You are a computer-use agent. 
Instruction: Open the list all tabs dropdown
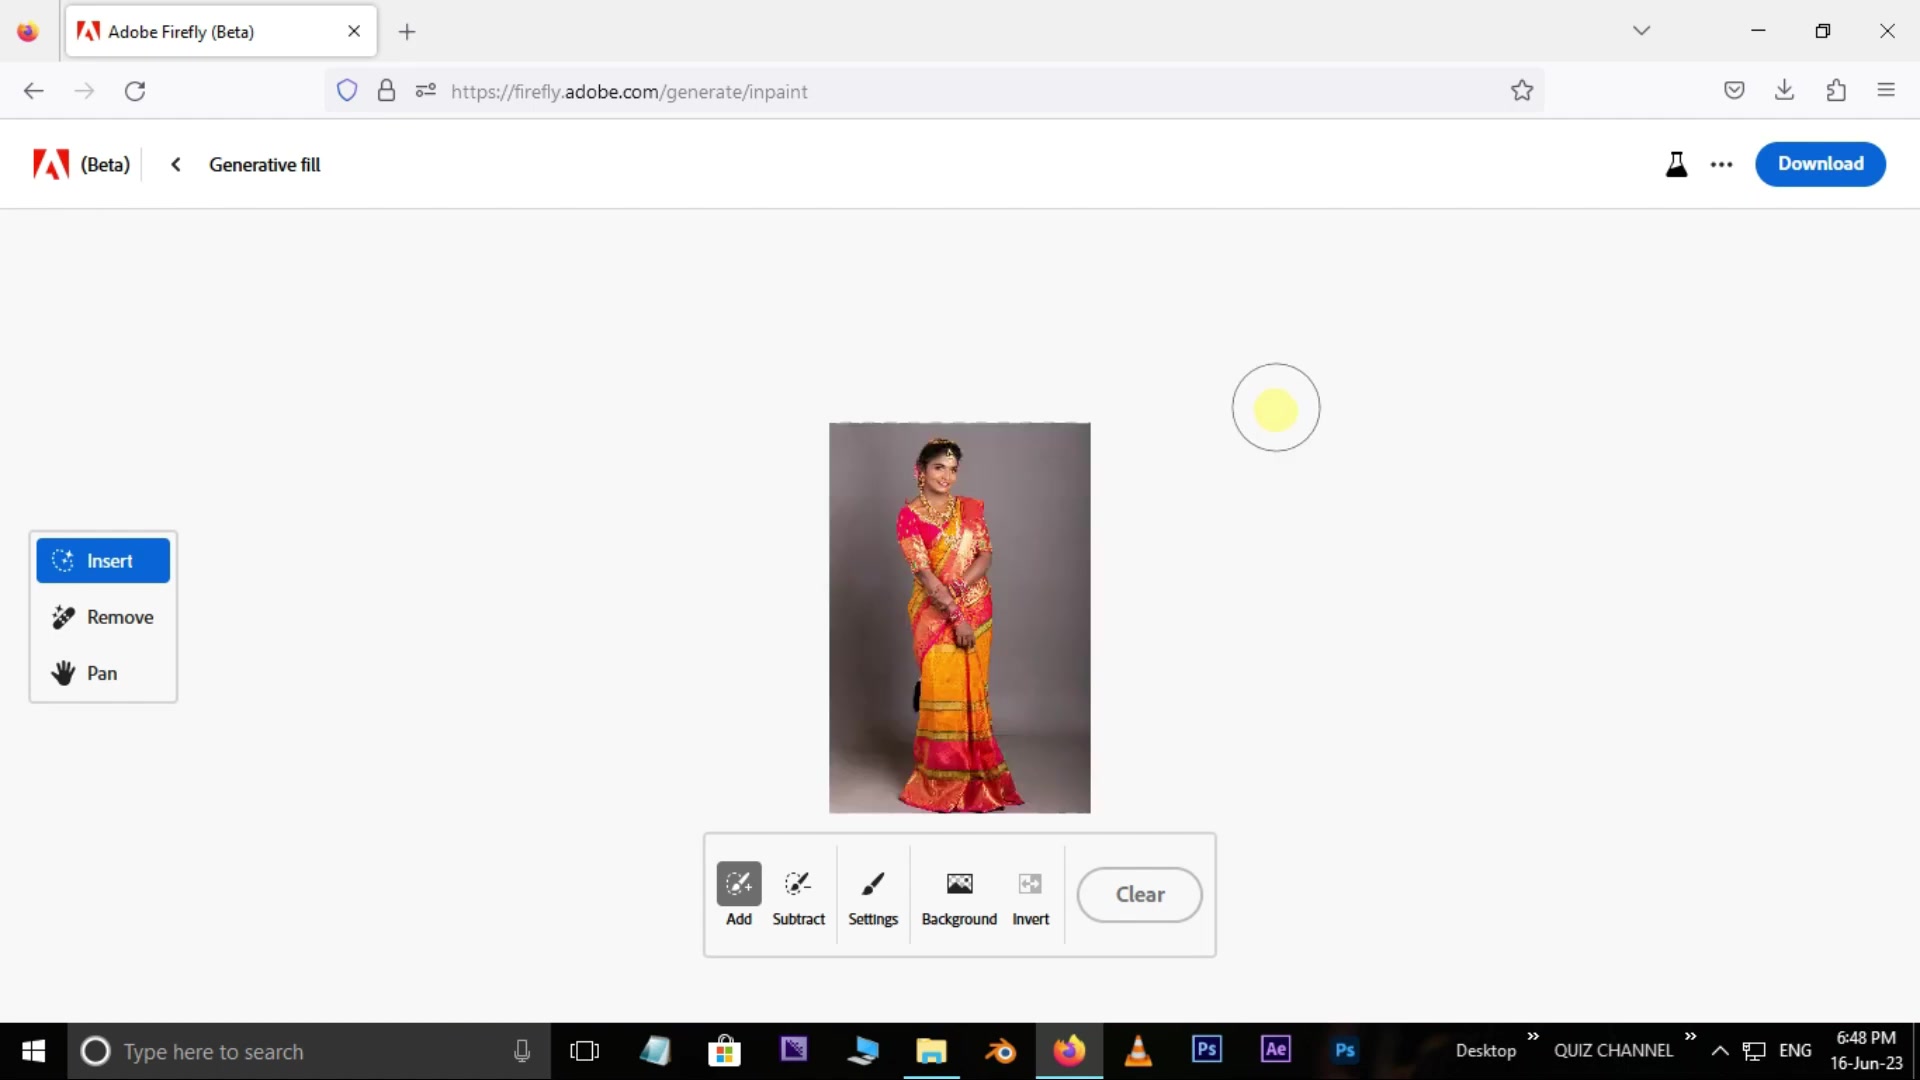coord(1642,30)
